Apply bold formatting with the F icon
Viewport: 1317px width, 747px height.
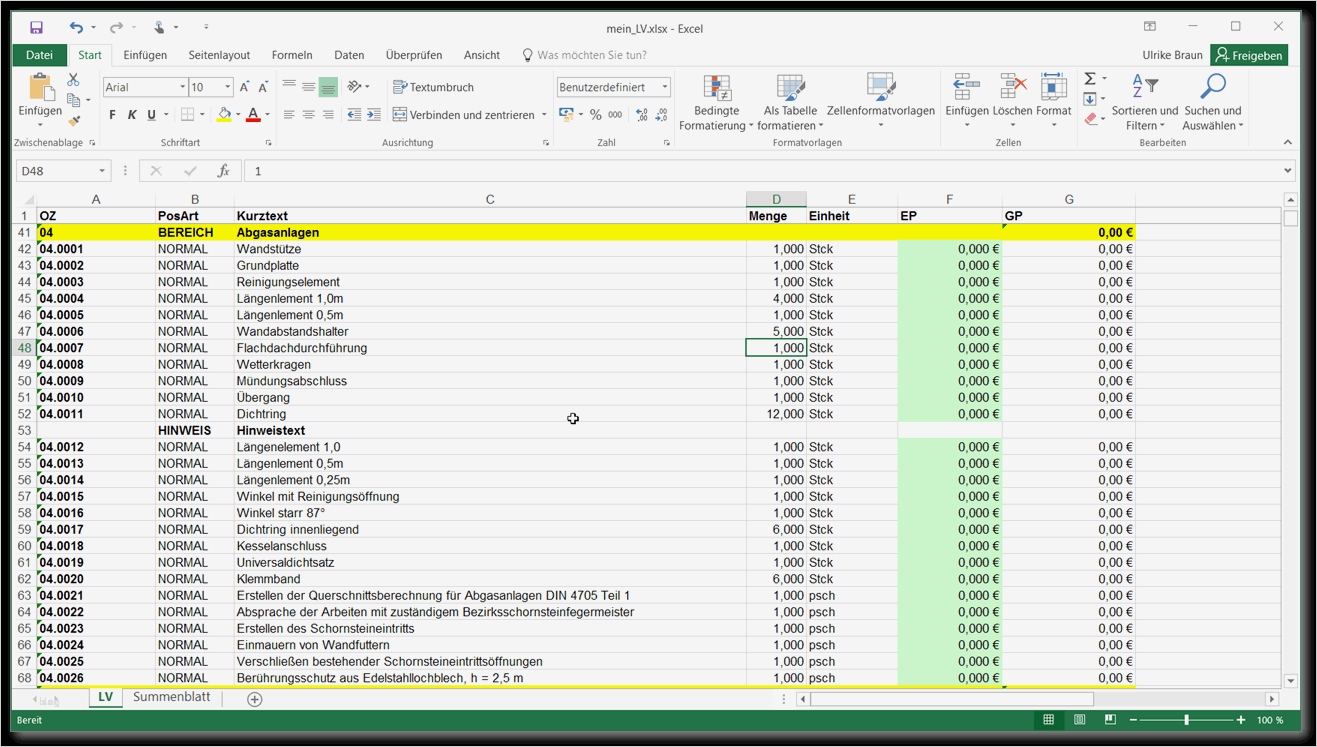coord(111,114)
